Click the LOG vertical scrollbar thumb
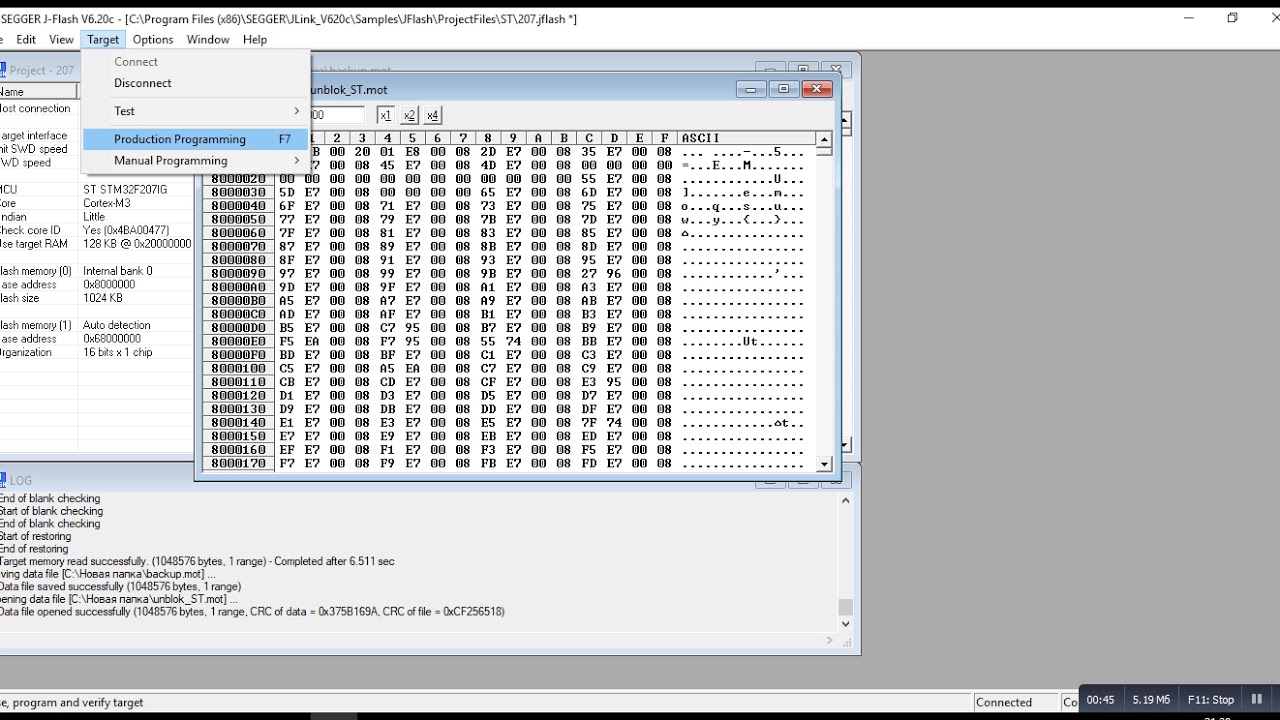This screenshot has height=720, width=1280. coord(846,607)
